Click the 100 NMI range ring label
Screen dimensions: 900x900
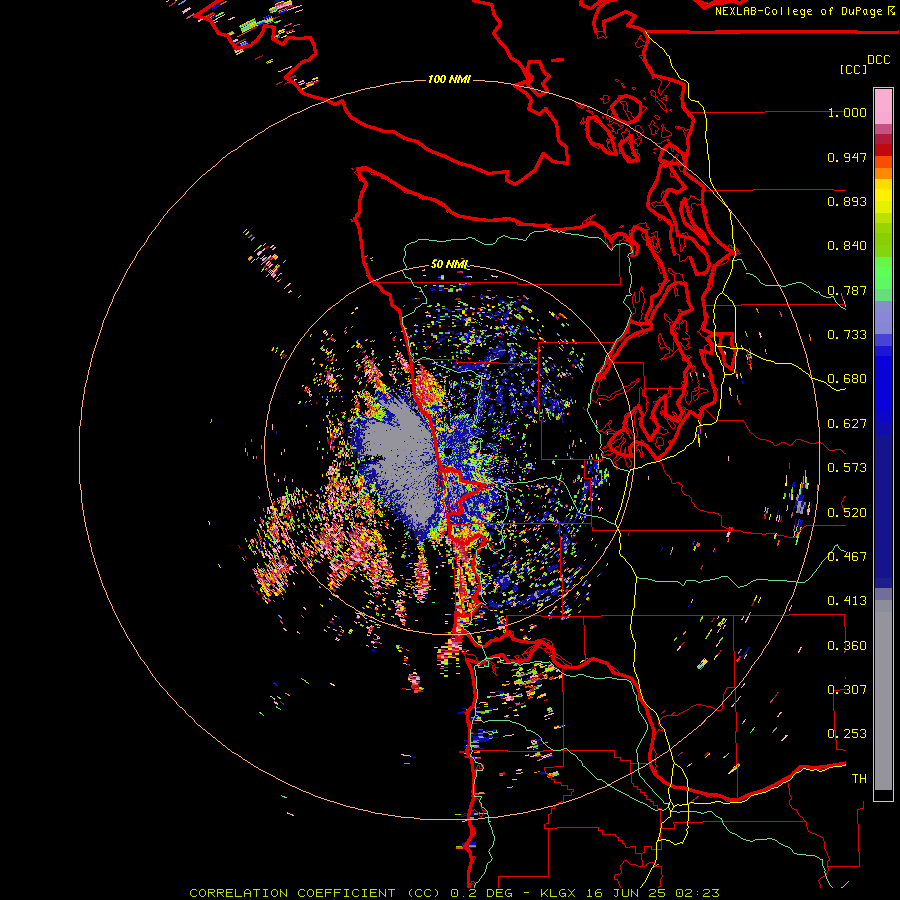[449, 79]
